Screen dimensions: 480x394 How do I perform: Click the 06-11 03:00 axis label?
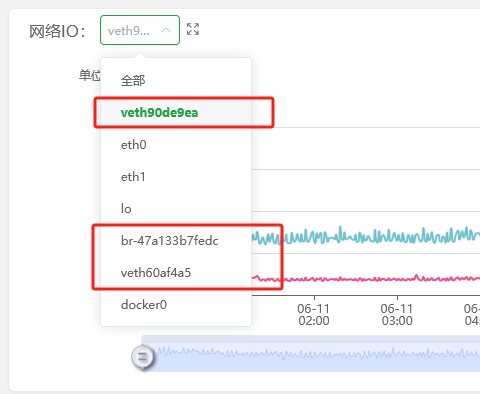pyautogui.click(x=397, y=314)
